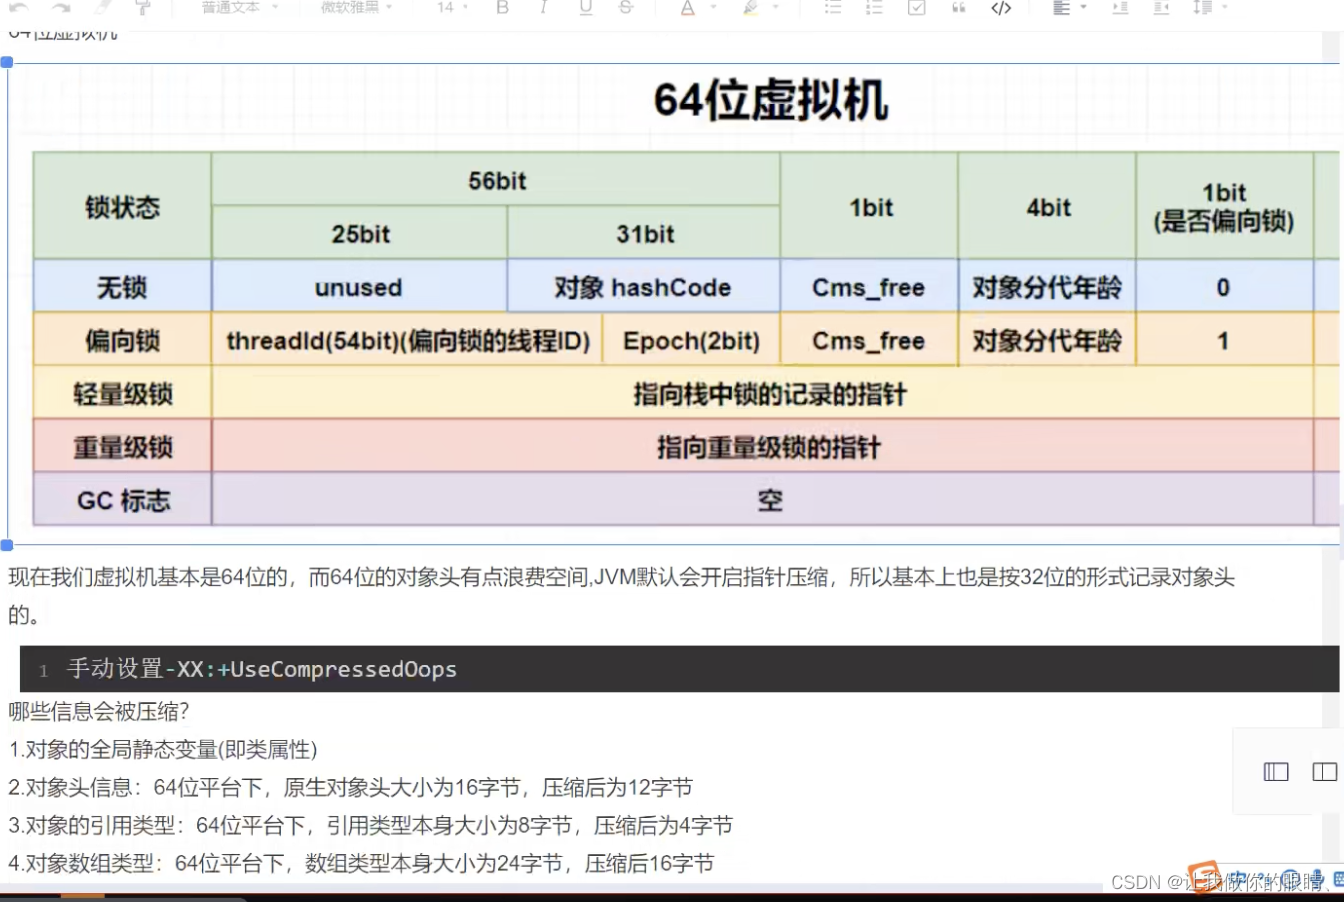Screen dimensions: 1344x902
Task: Toggle italic formatting
Action: [543, 8]
